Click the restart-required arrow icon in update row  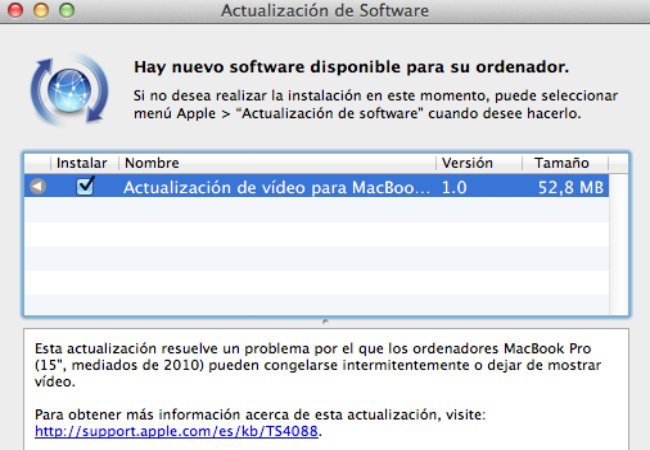coord(38,187)
